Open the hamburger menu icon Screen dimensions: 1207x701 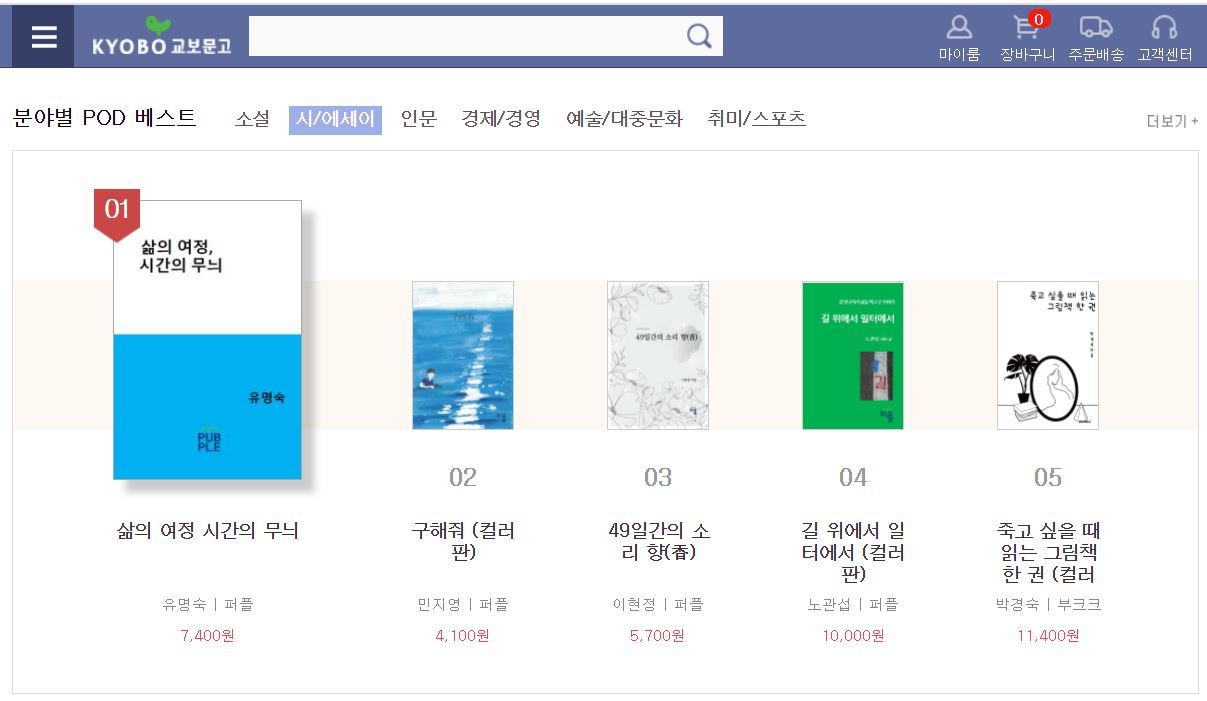point(43,37)
